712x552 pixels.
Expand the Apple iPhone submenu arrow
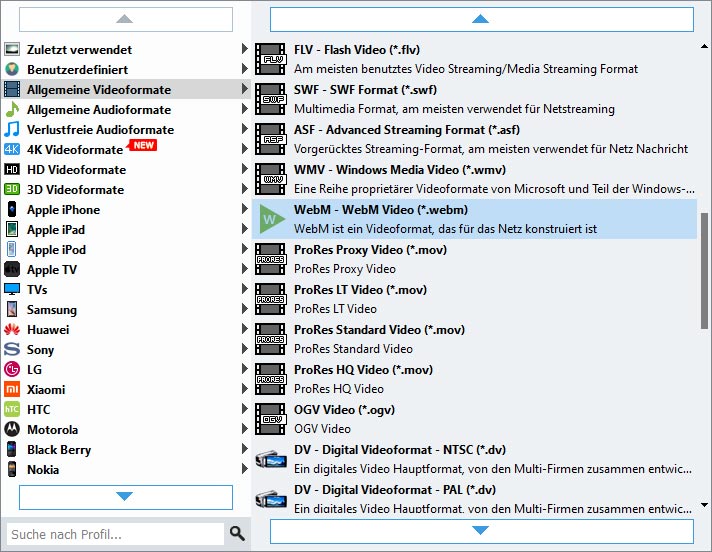245,209
